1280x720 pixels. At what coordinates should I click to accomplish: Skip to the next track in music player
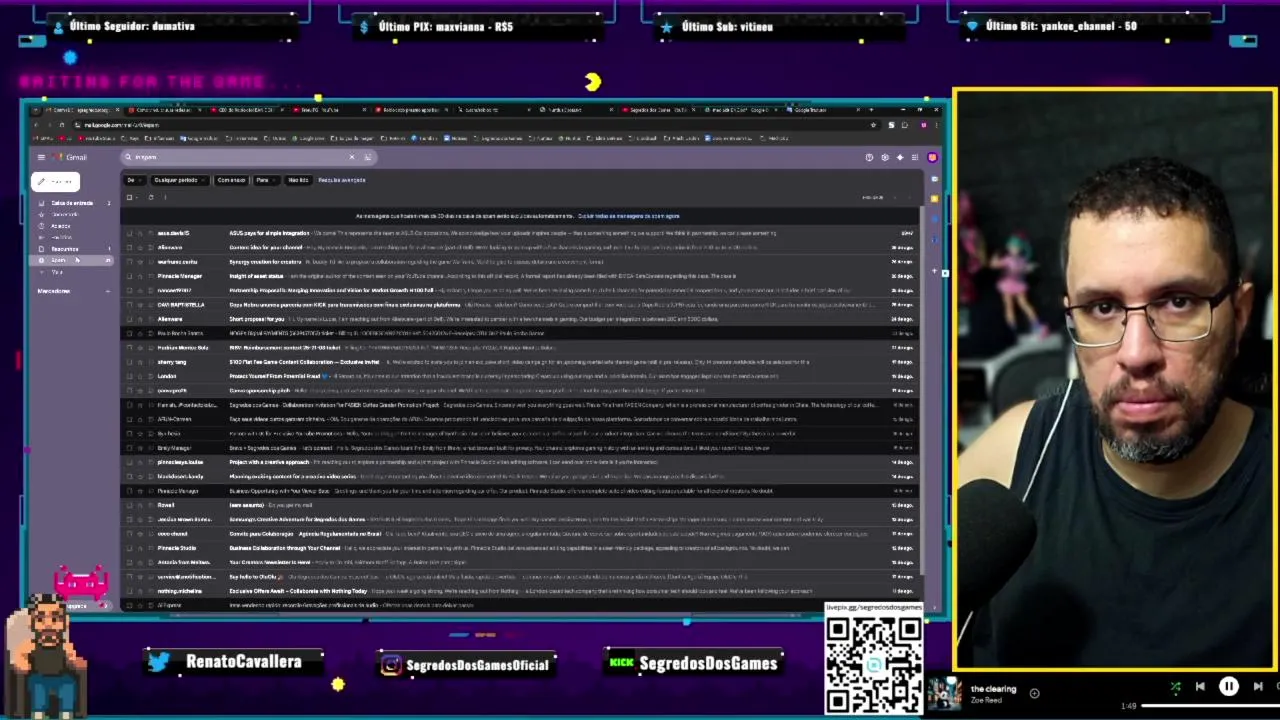[x=1258, y=687]
